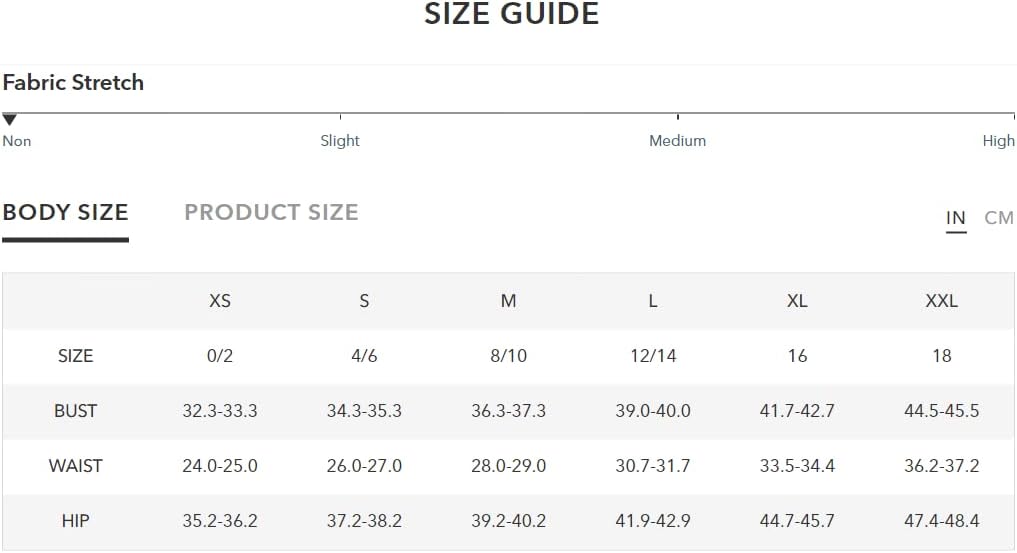The height and width of the screenshot is (553, 1017).
Task: Click the Fabric Stretch title
Action: [73, 82]
